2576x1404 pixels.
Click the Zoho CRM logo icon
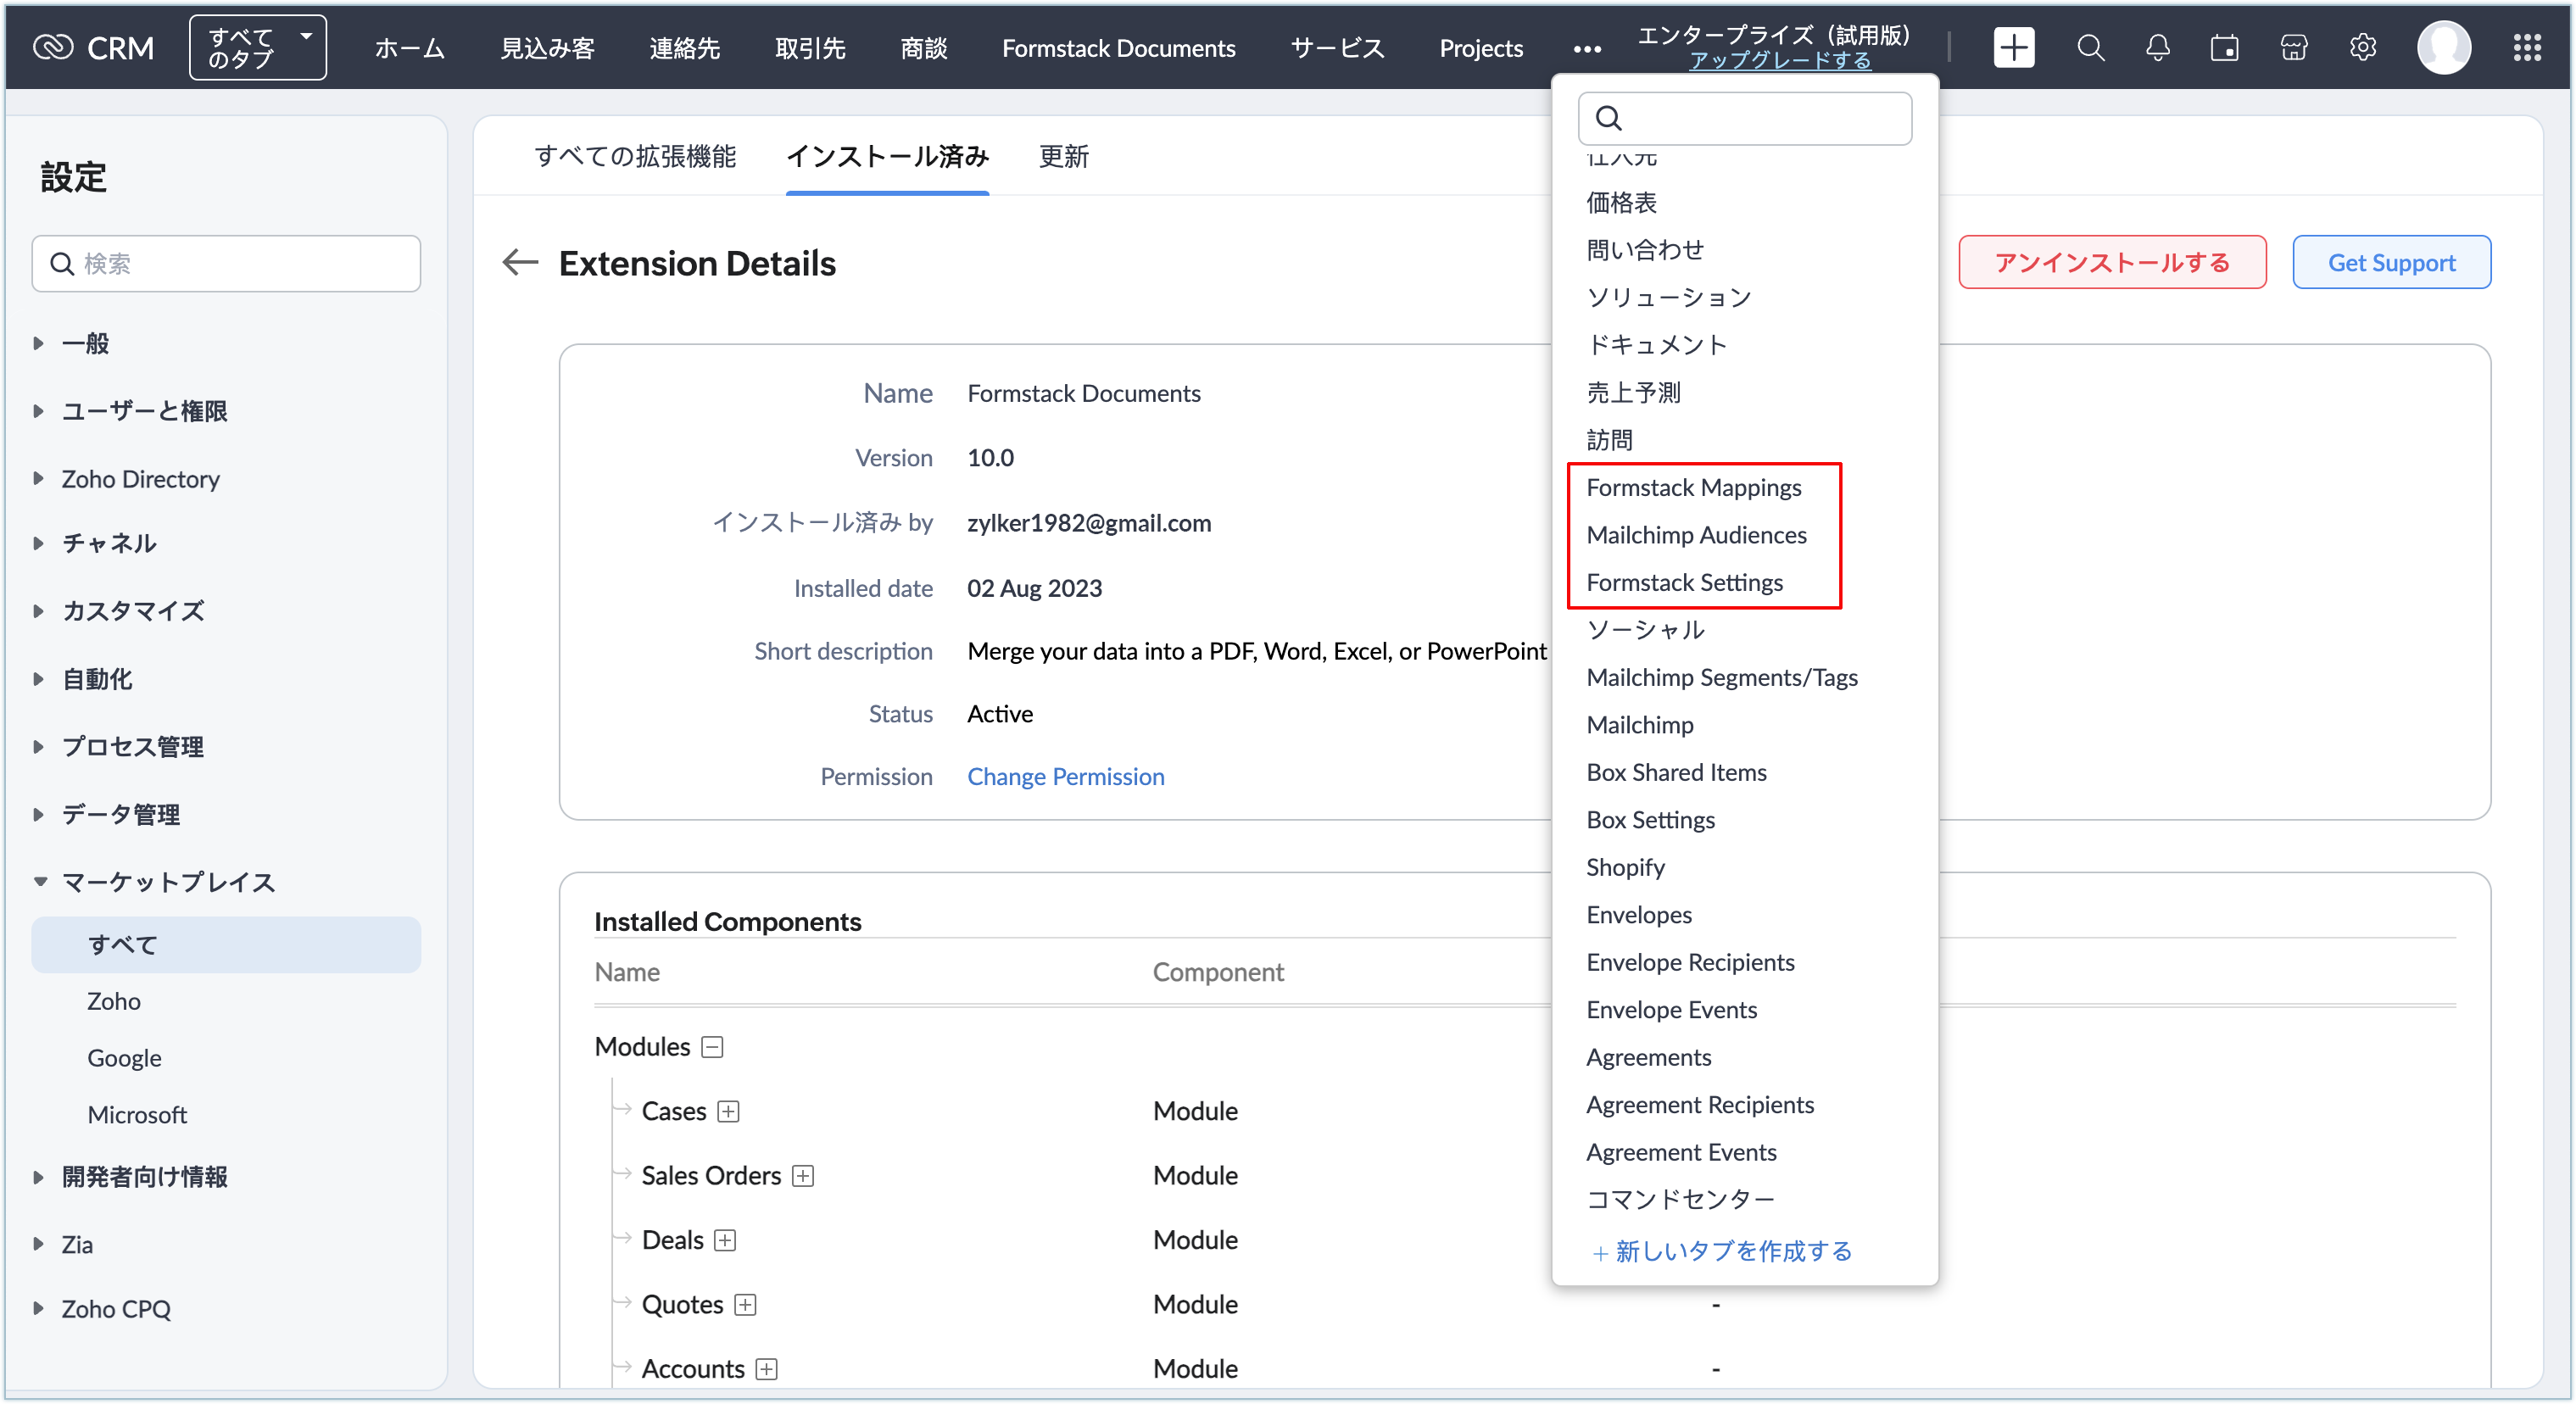pyautogui.click(x=53, y=47)
